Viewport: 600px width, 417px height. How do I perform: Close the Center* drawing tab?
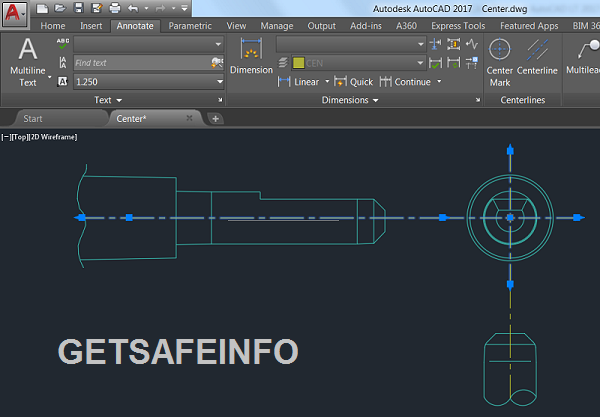point(189,118)
